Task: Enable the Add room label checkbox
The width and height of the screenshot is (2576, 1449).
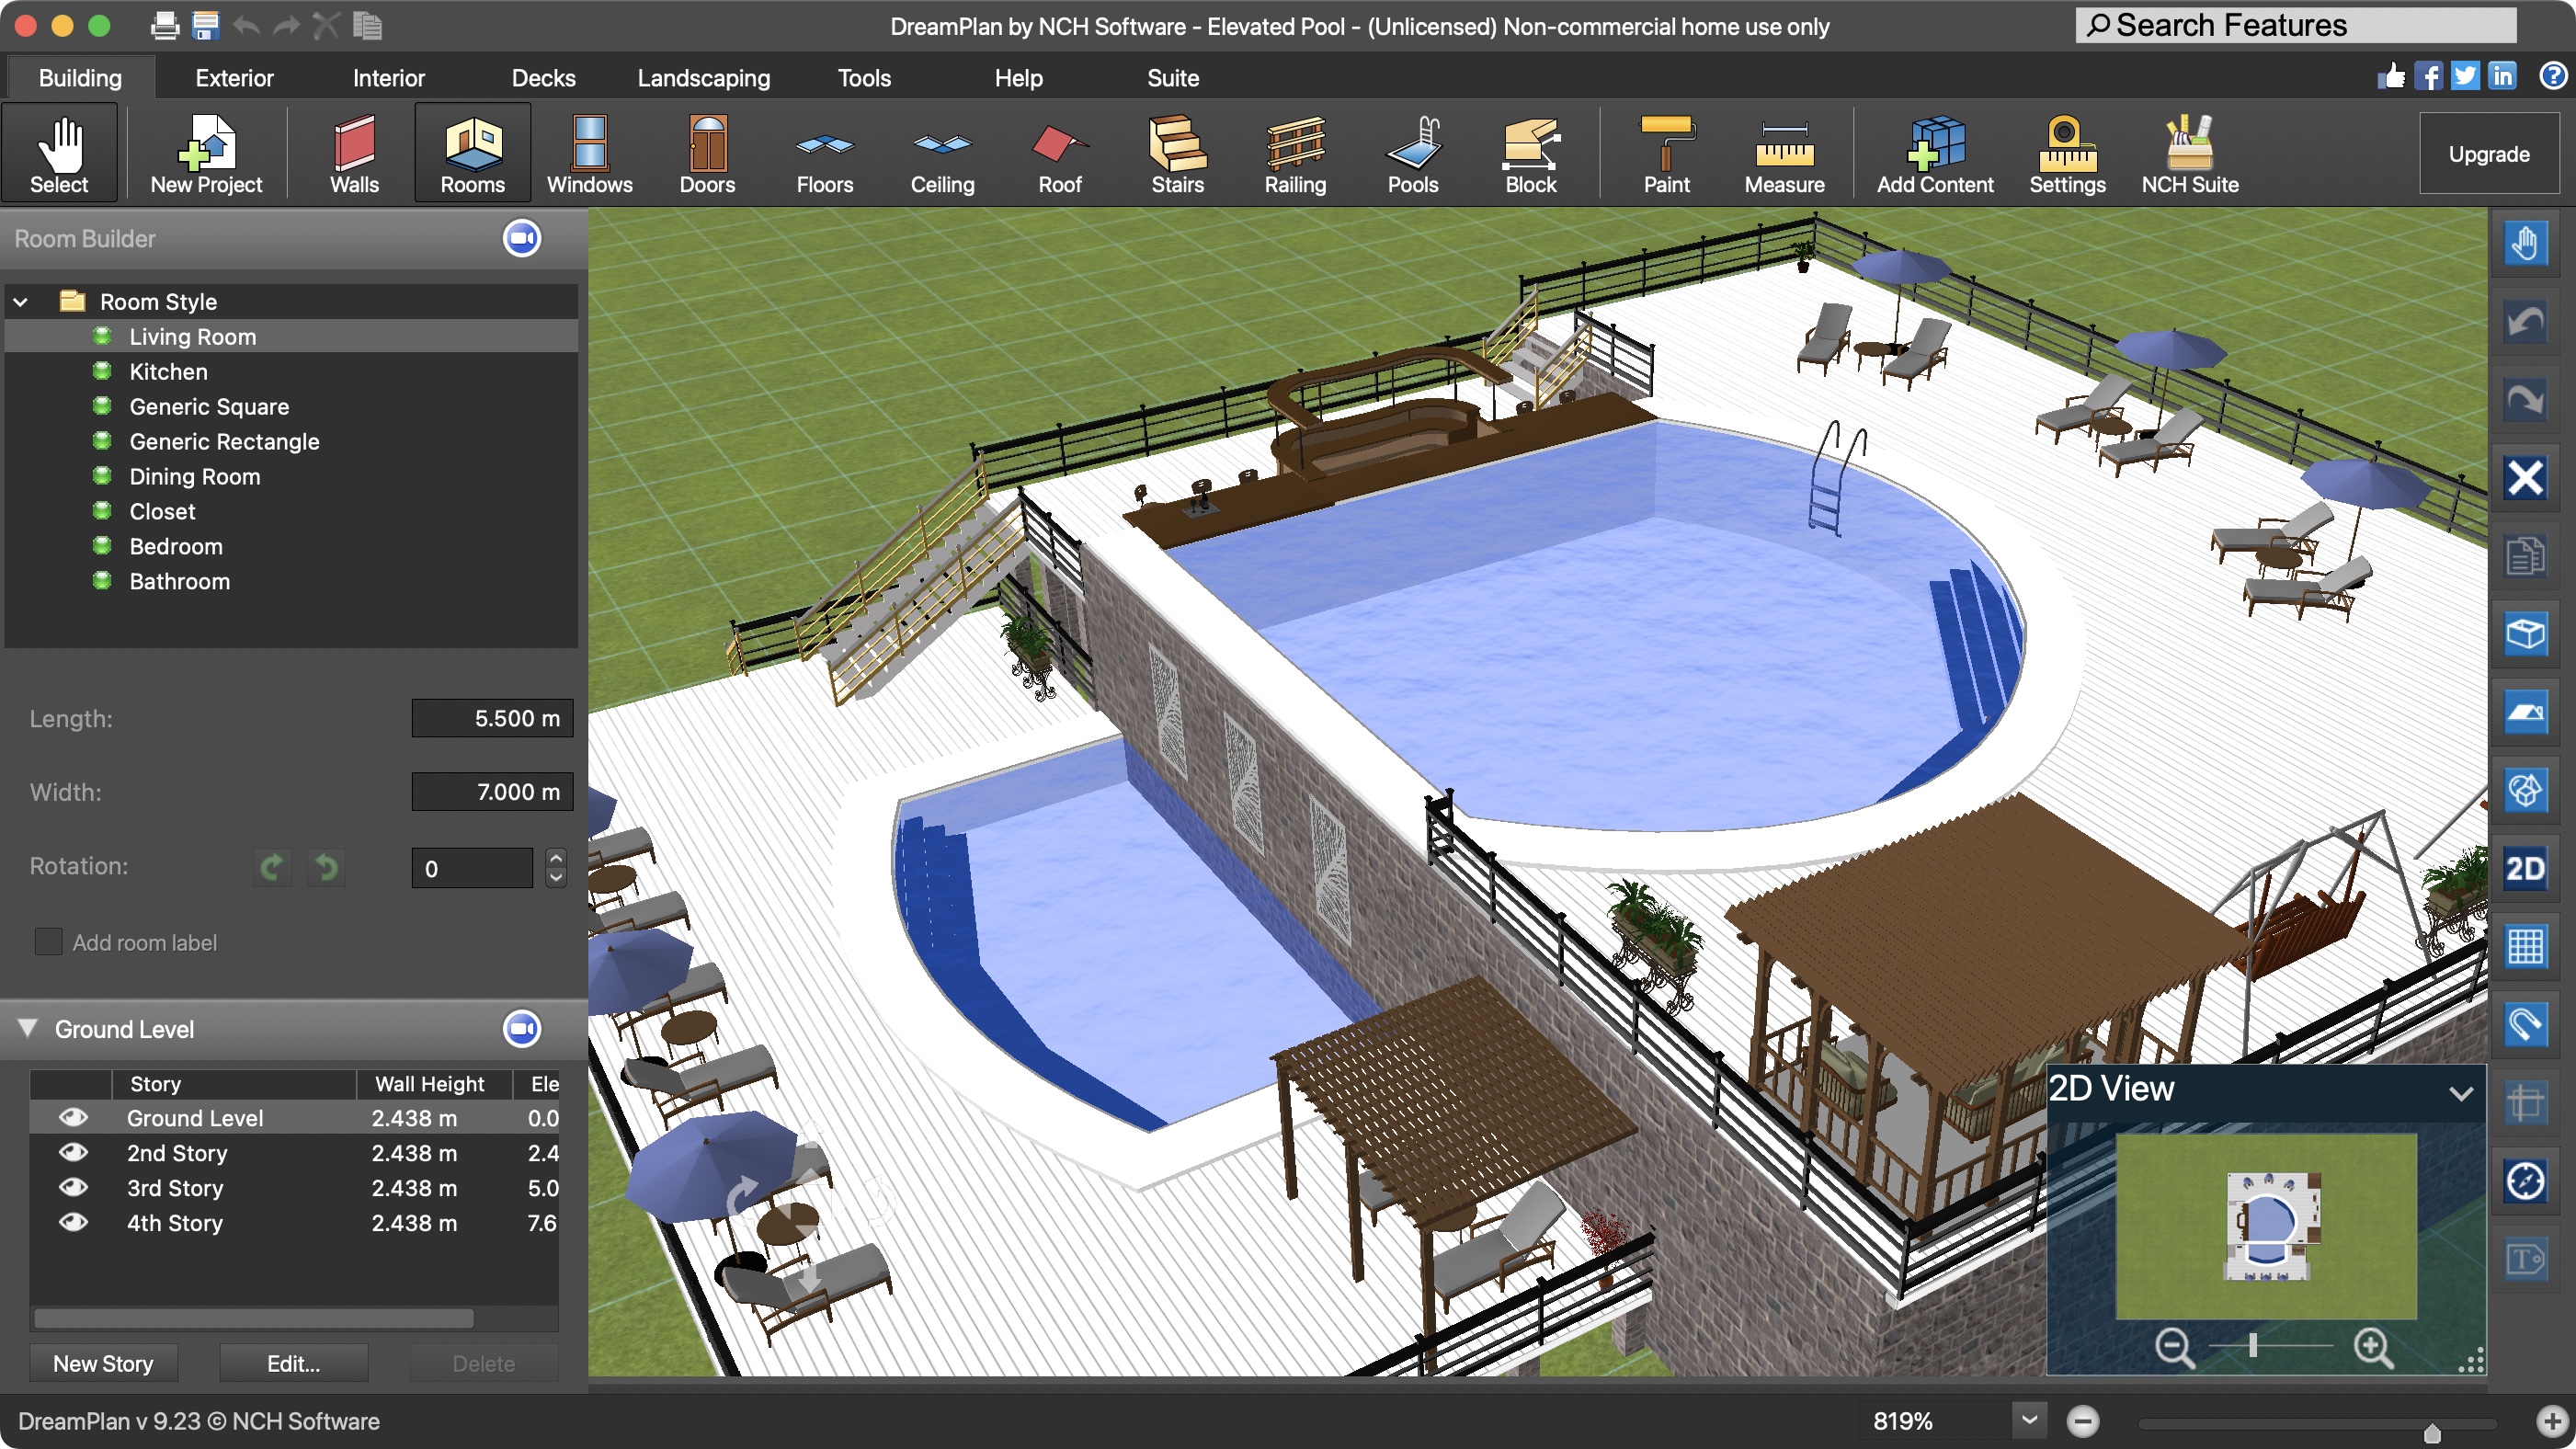Action: click(48, 942)
